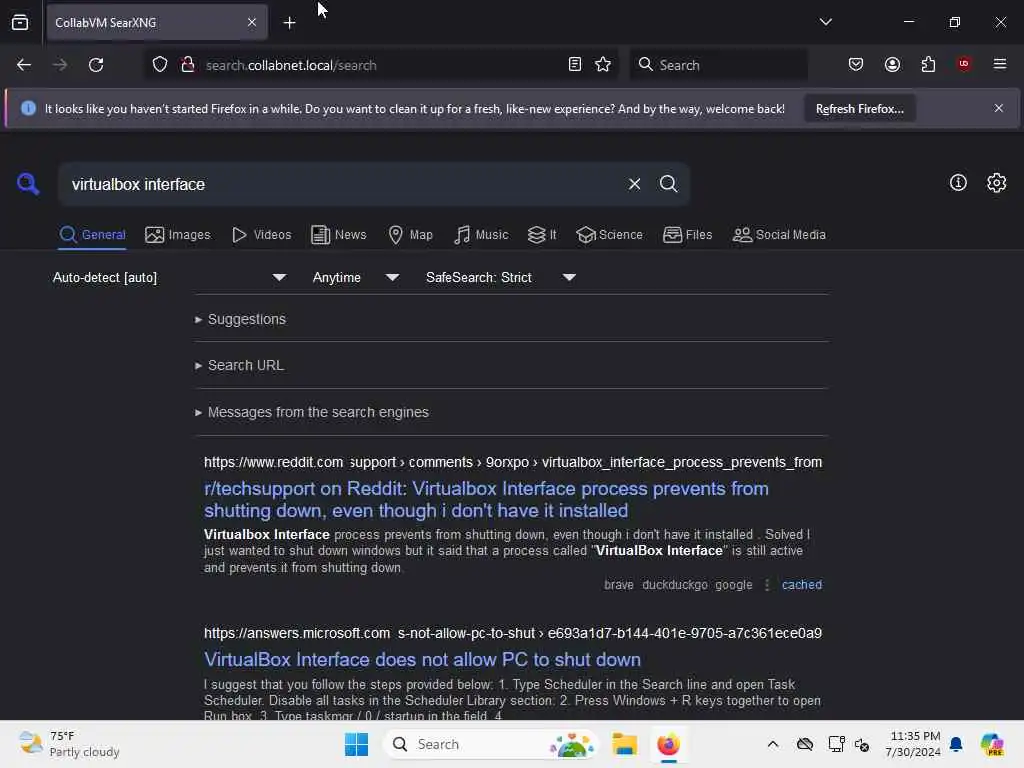Screen dimensions: 1024x768
Task: Switch to Map category
Action: (410, 235)
